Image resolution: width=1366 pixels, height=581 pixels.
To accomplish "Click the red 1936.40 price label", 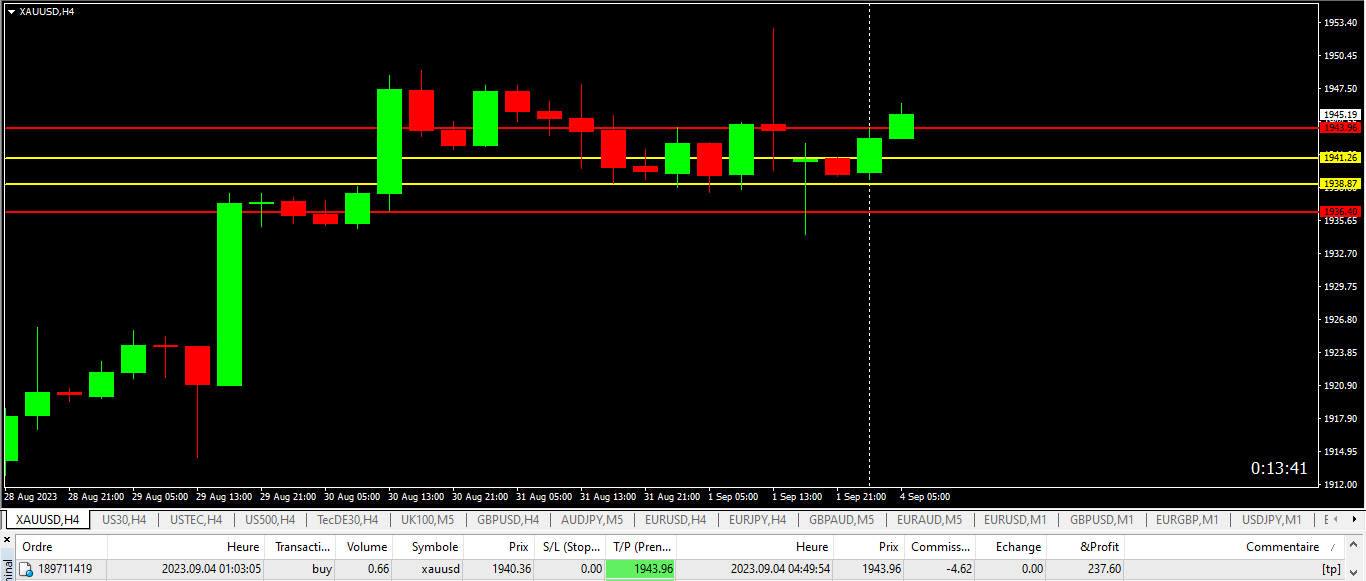I will (1339, 211).
